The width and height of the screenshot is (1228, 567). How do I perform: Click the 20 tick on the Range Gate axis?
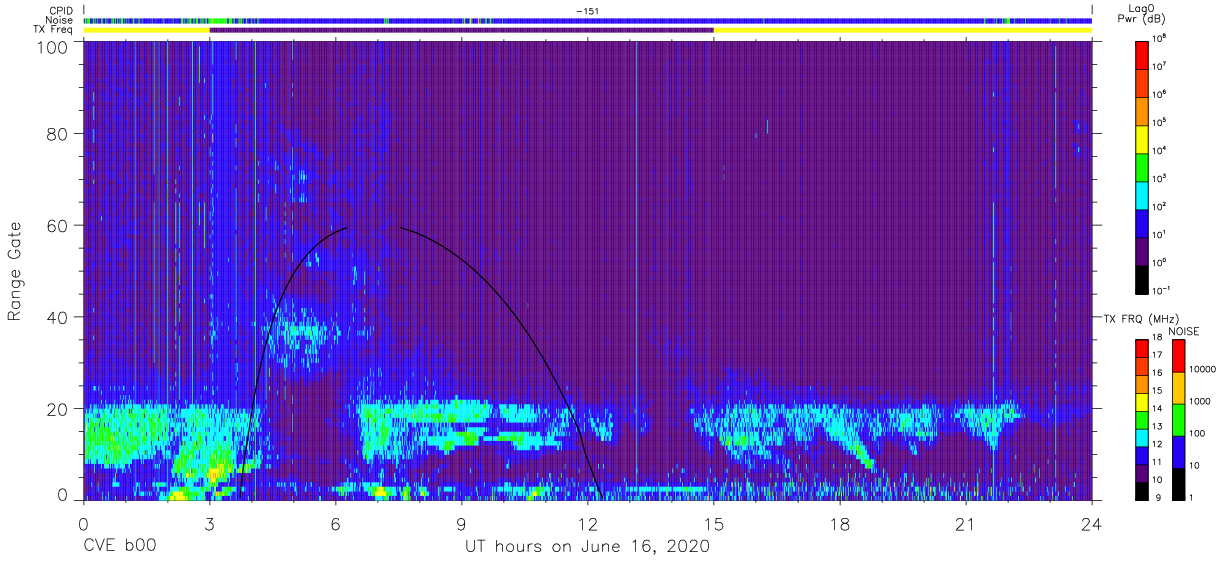coord(56,409)
